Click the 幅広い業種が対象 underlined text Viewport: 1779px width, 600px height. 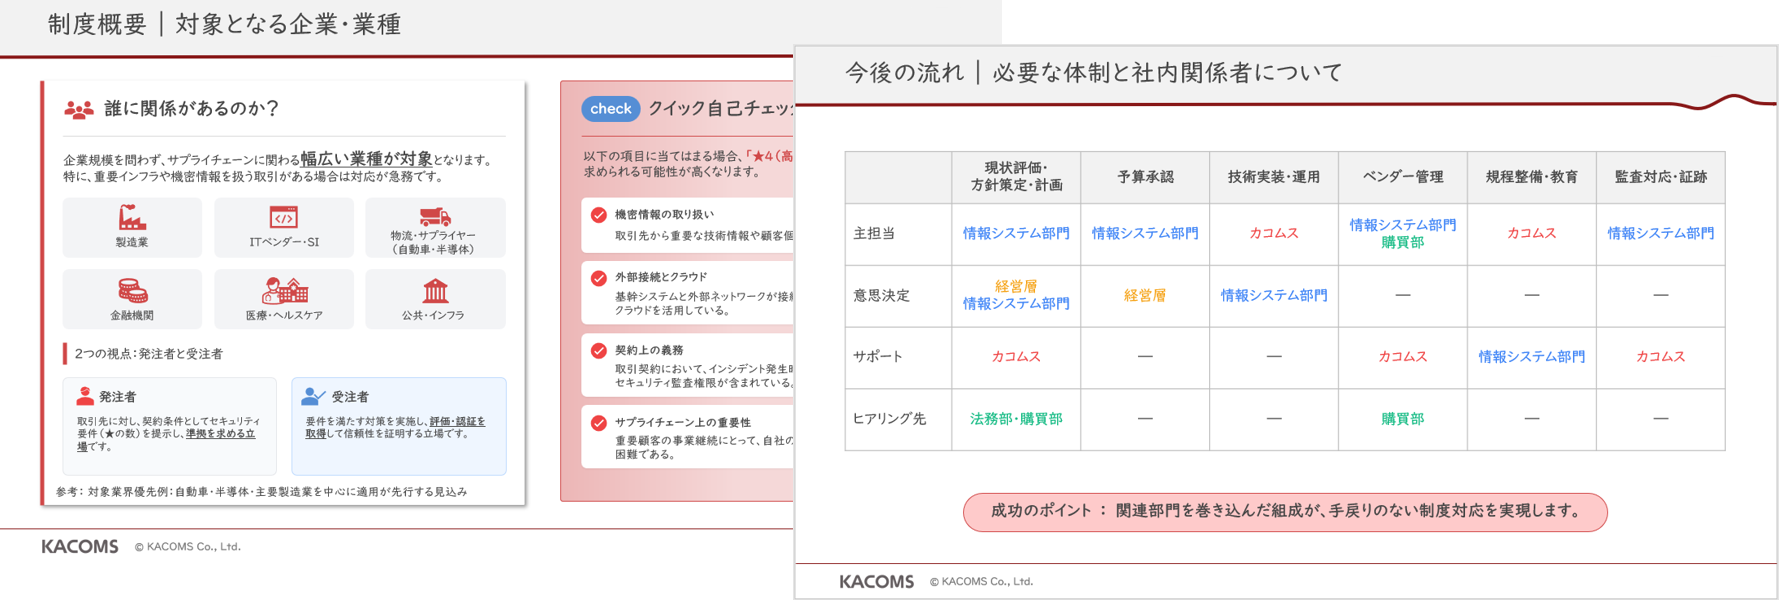click(x=366, y=159)
